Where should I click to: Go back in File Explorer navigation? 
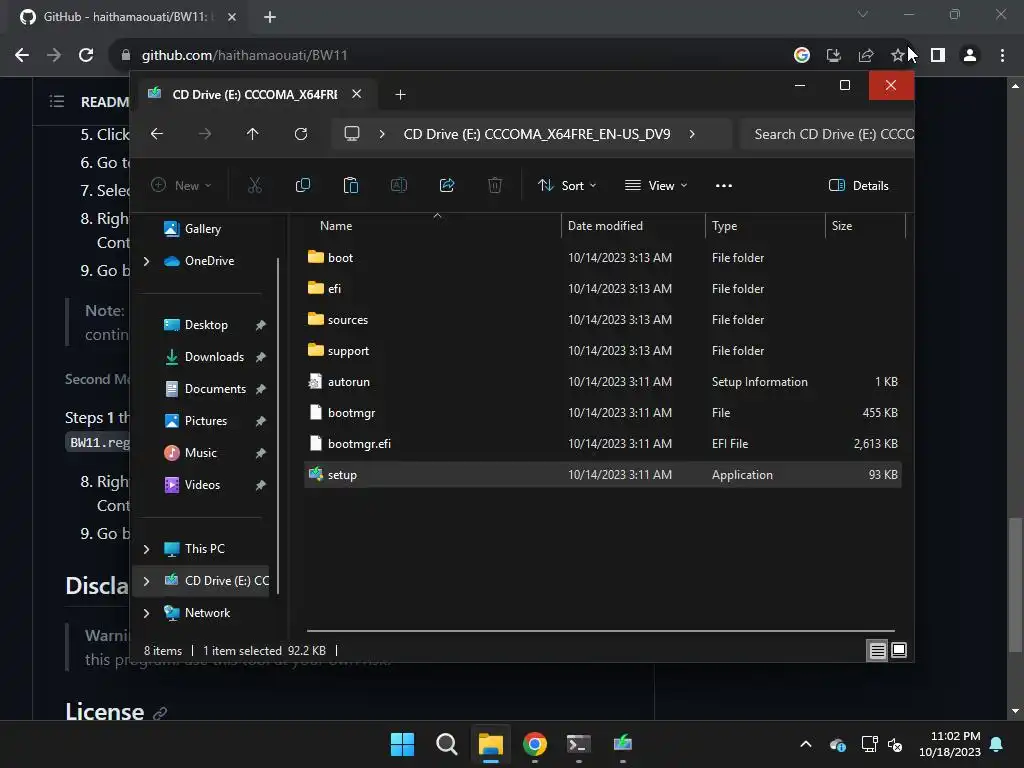pos(157,134)
